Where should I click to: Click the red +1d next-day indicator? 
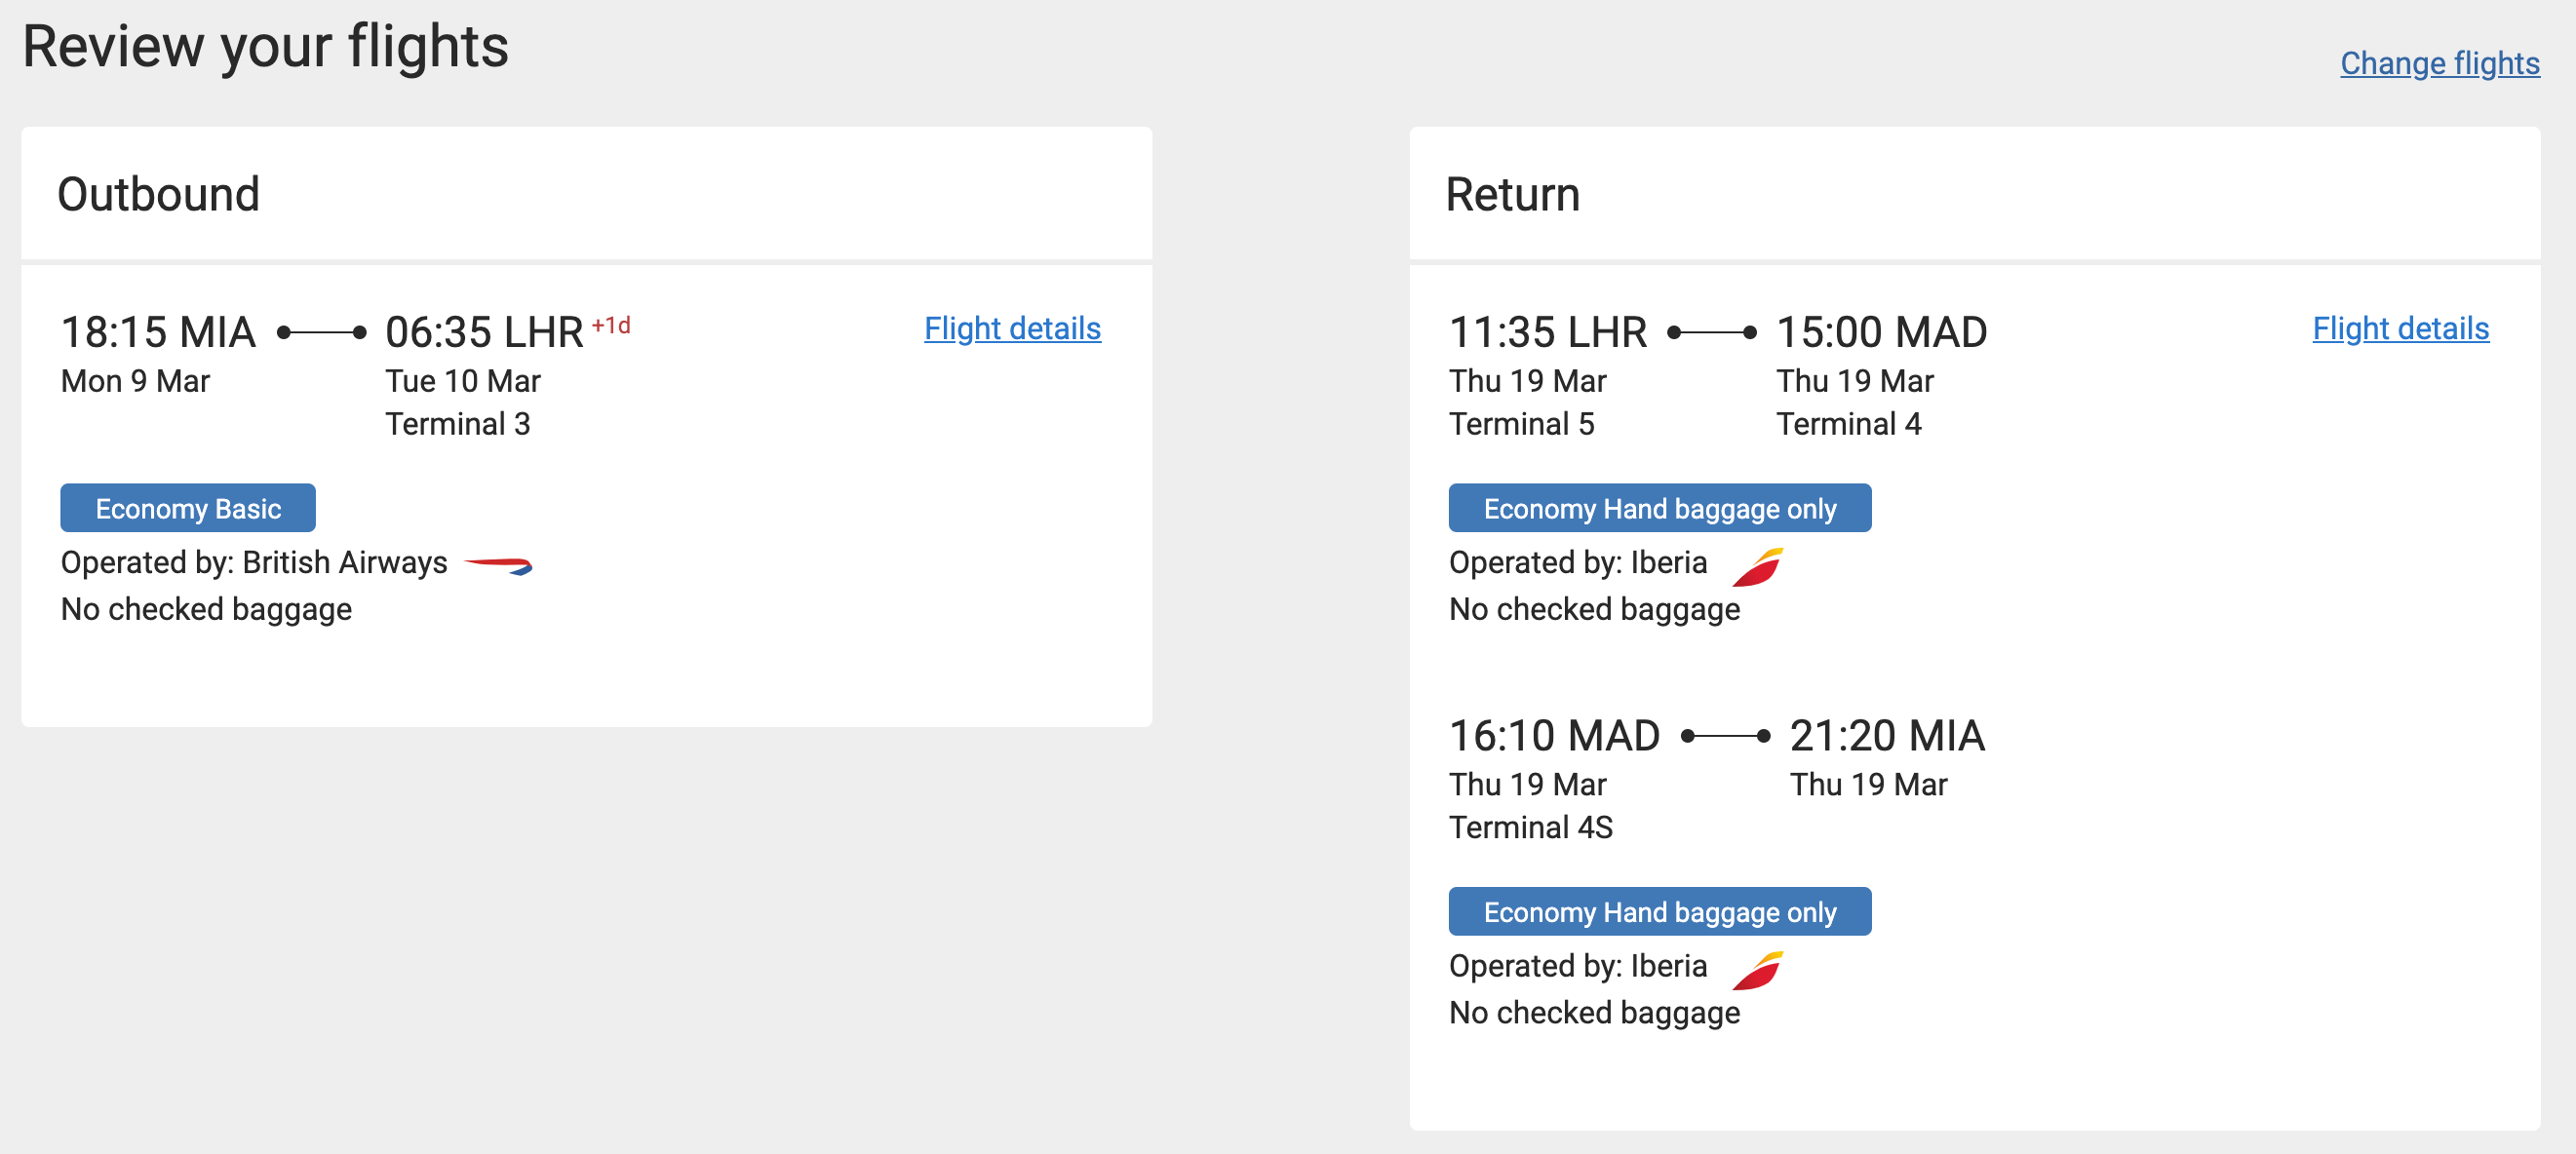(611, 326)
